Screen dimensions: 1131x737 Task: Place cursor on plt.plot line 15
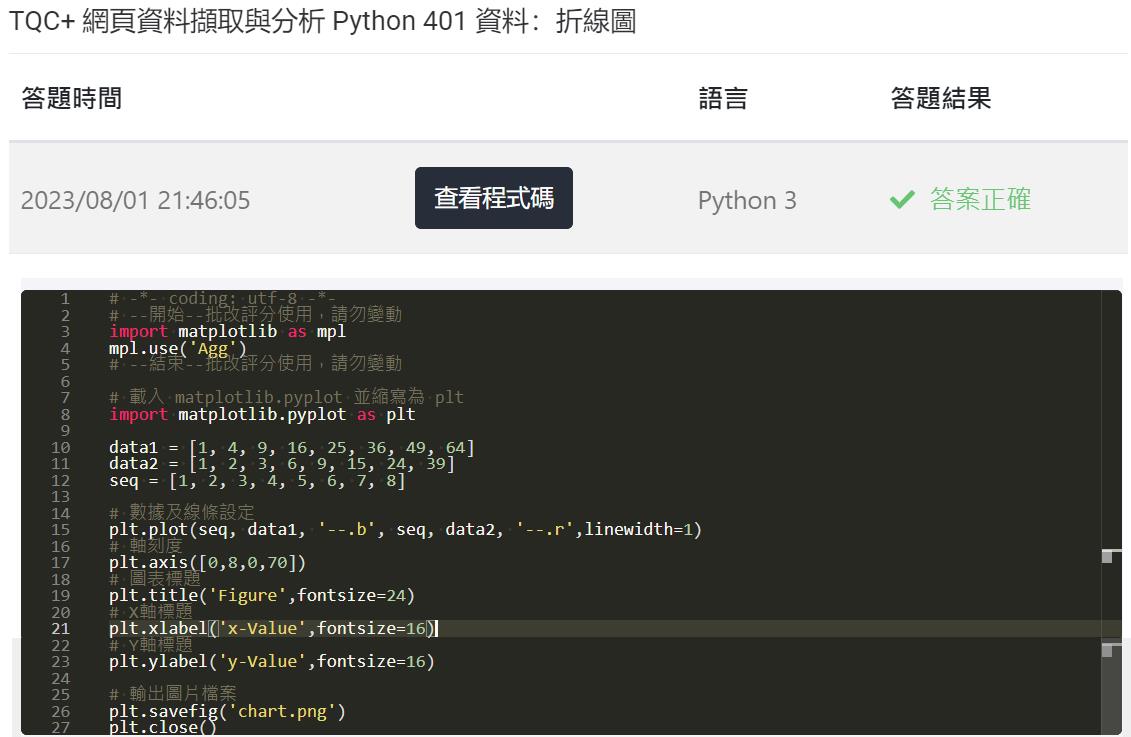405,529
